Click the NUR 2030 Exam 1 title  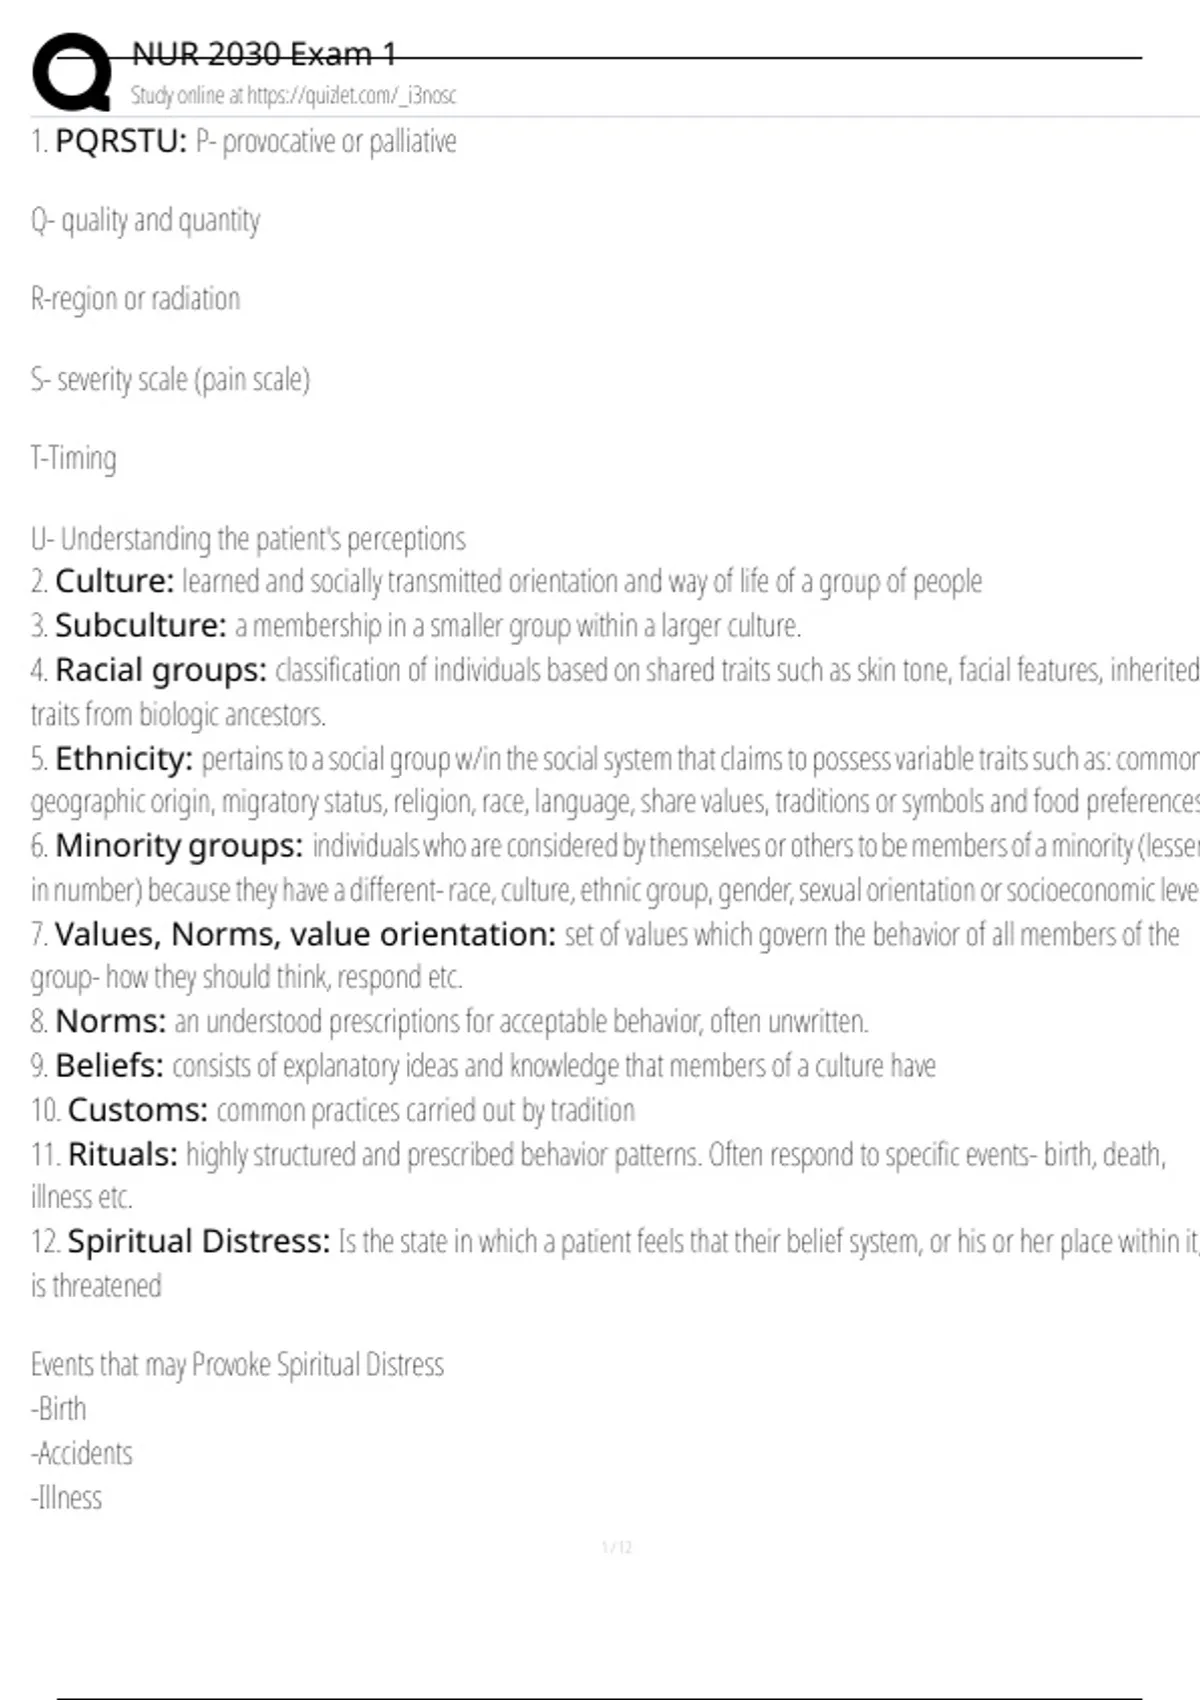[x=264, y=54]
